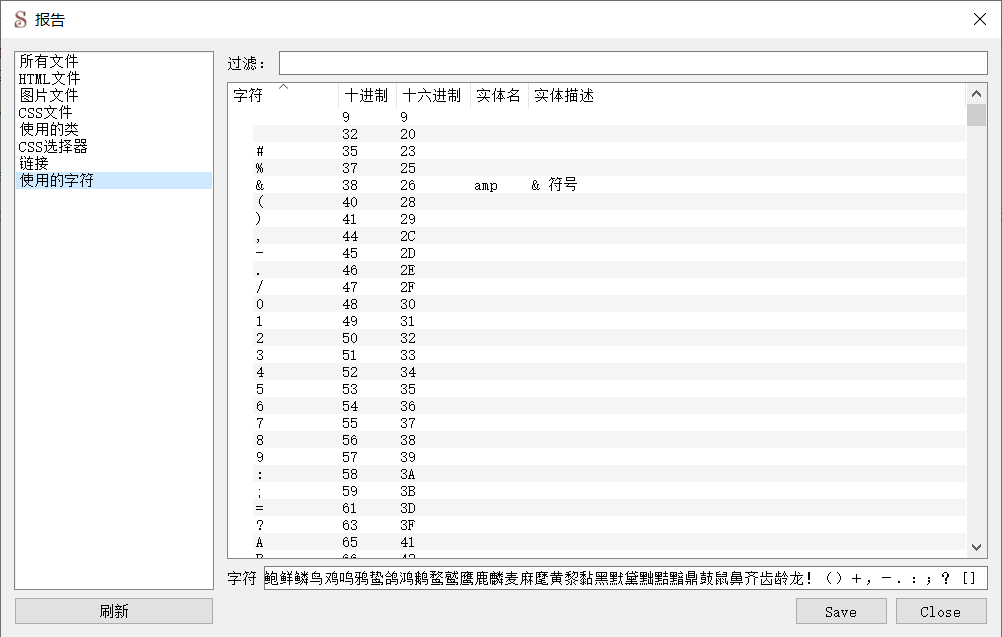Screen dimensions: 1002x637
Task: Sort by the 十进制 column header
Action: click(366, 96)
